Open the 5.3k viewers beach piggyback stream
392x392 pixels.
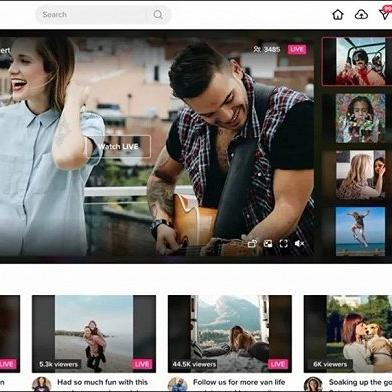(x=94, y=334)
